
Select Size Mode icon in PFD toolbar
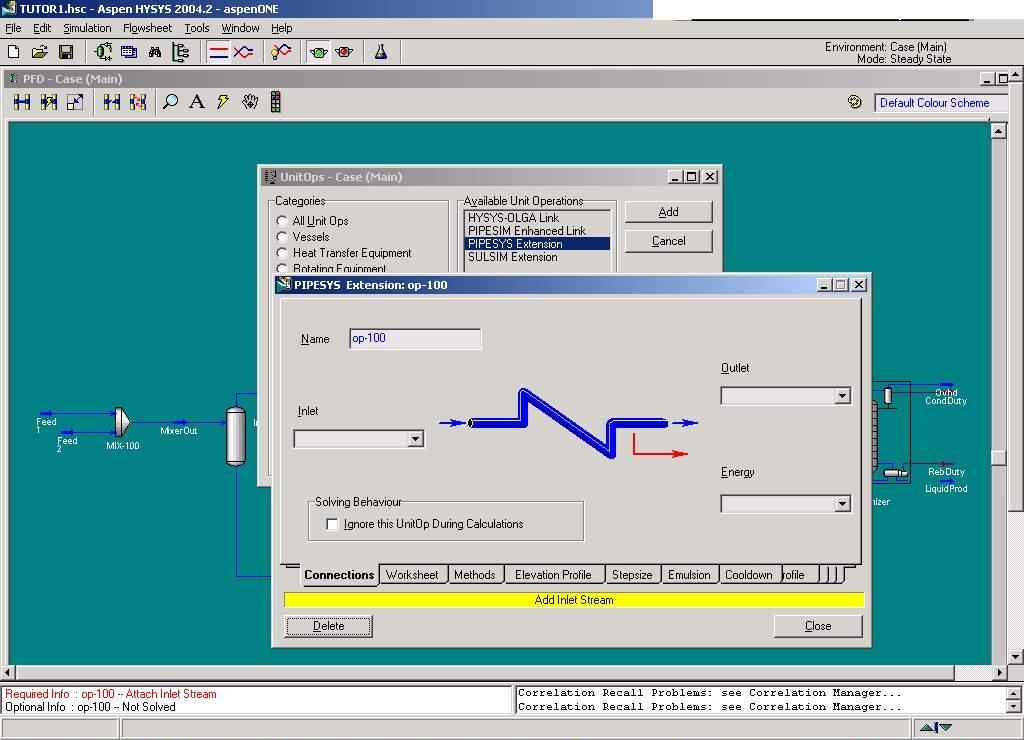point(75,102)
